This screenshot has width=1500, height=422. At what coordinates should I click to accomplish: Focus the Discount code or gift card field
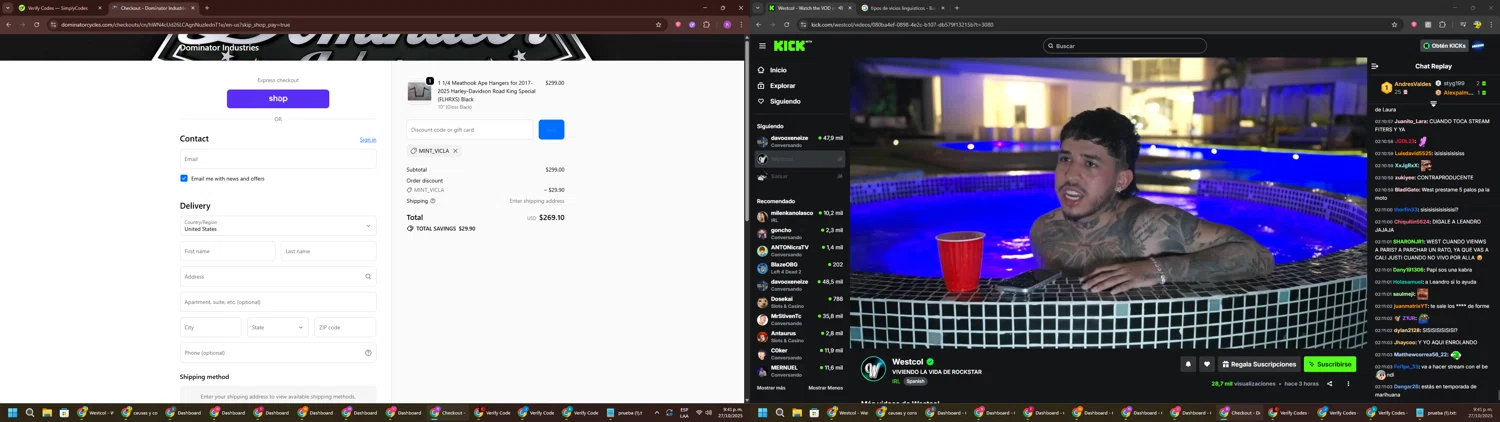[470, 129]
